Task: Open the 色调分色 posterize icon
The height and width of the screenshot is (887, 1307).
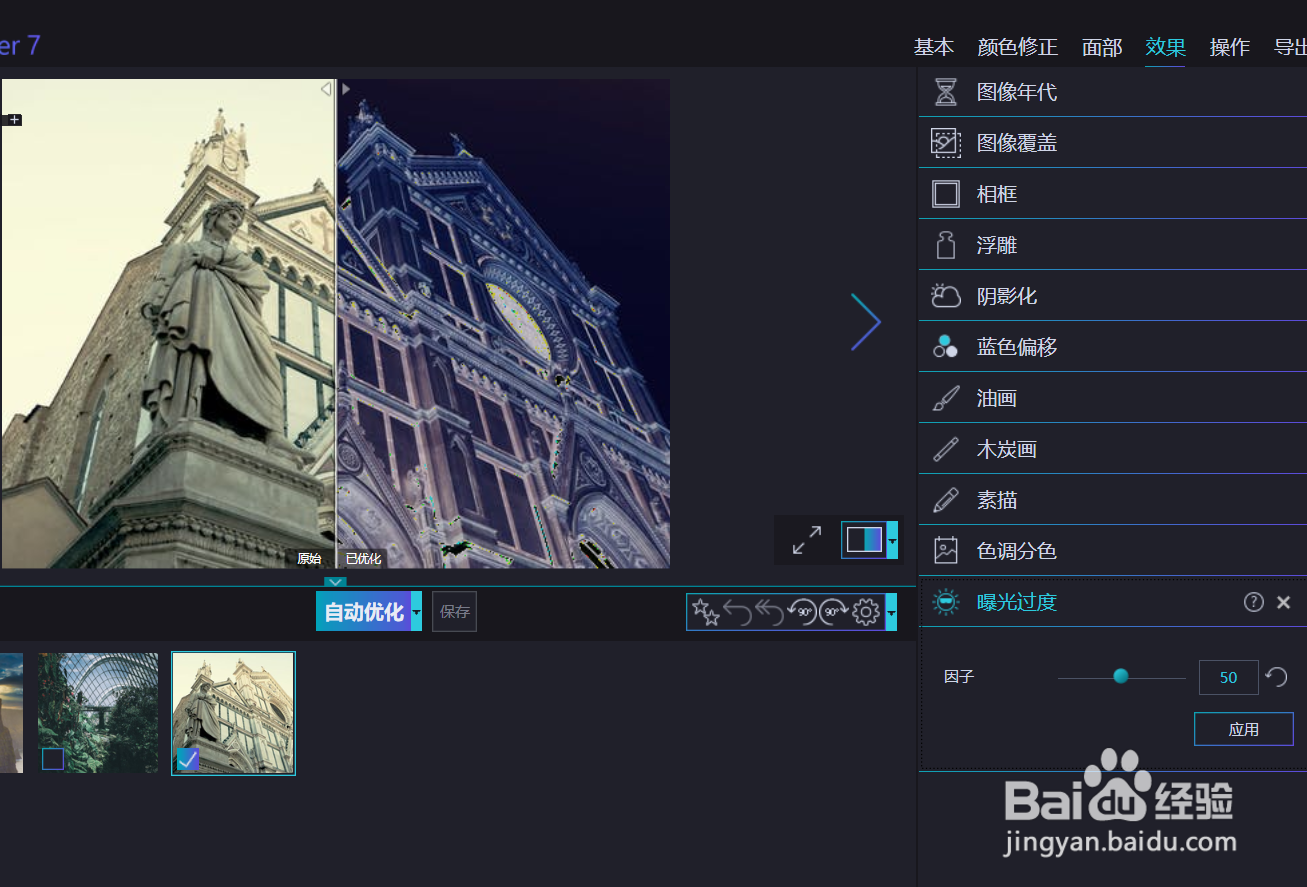Action: coord(945,551)
